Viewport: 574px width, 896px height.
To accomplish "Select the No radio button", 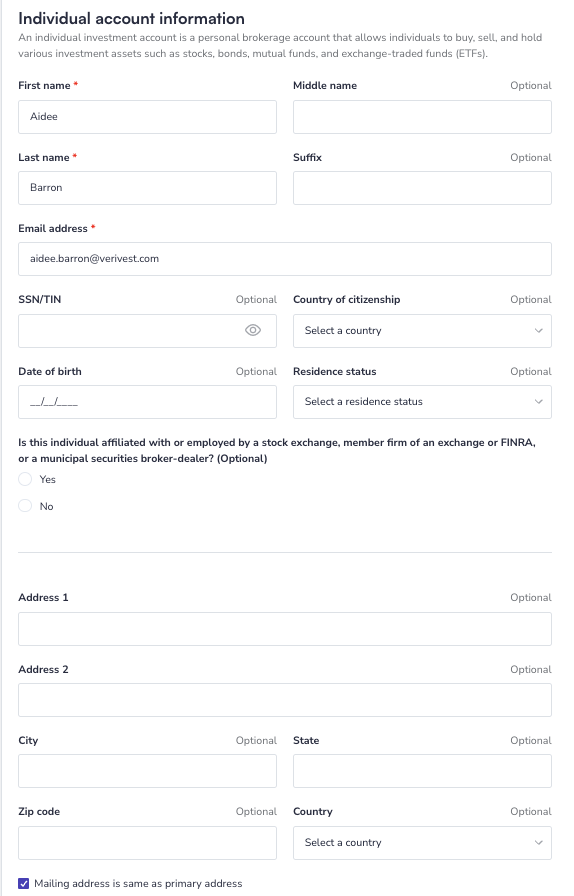I will [25, 506].
